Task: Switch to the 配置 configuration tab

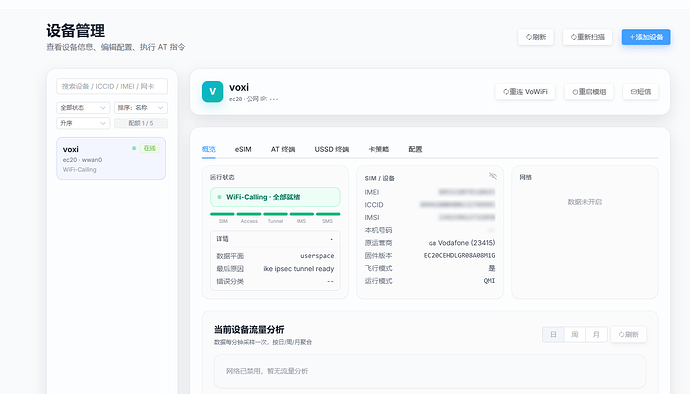Action: [415, 149]
